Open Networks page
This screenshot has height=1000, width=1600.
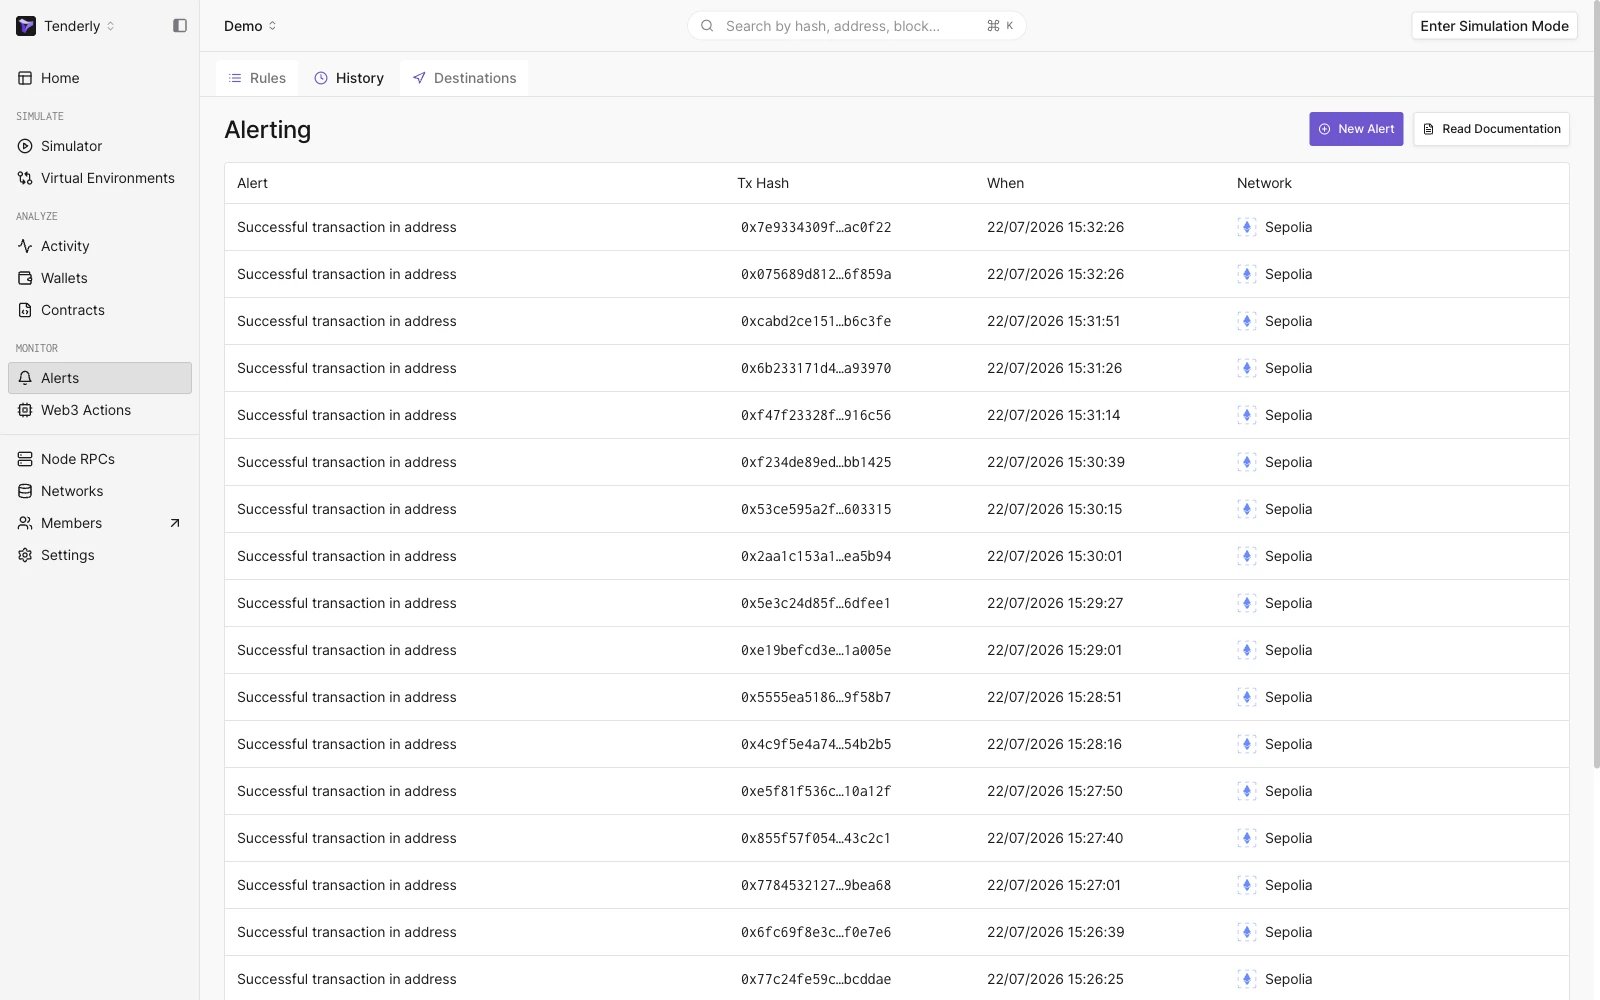click(x=100, y=491)
